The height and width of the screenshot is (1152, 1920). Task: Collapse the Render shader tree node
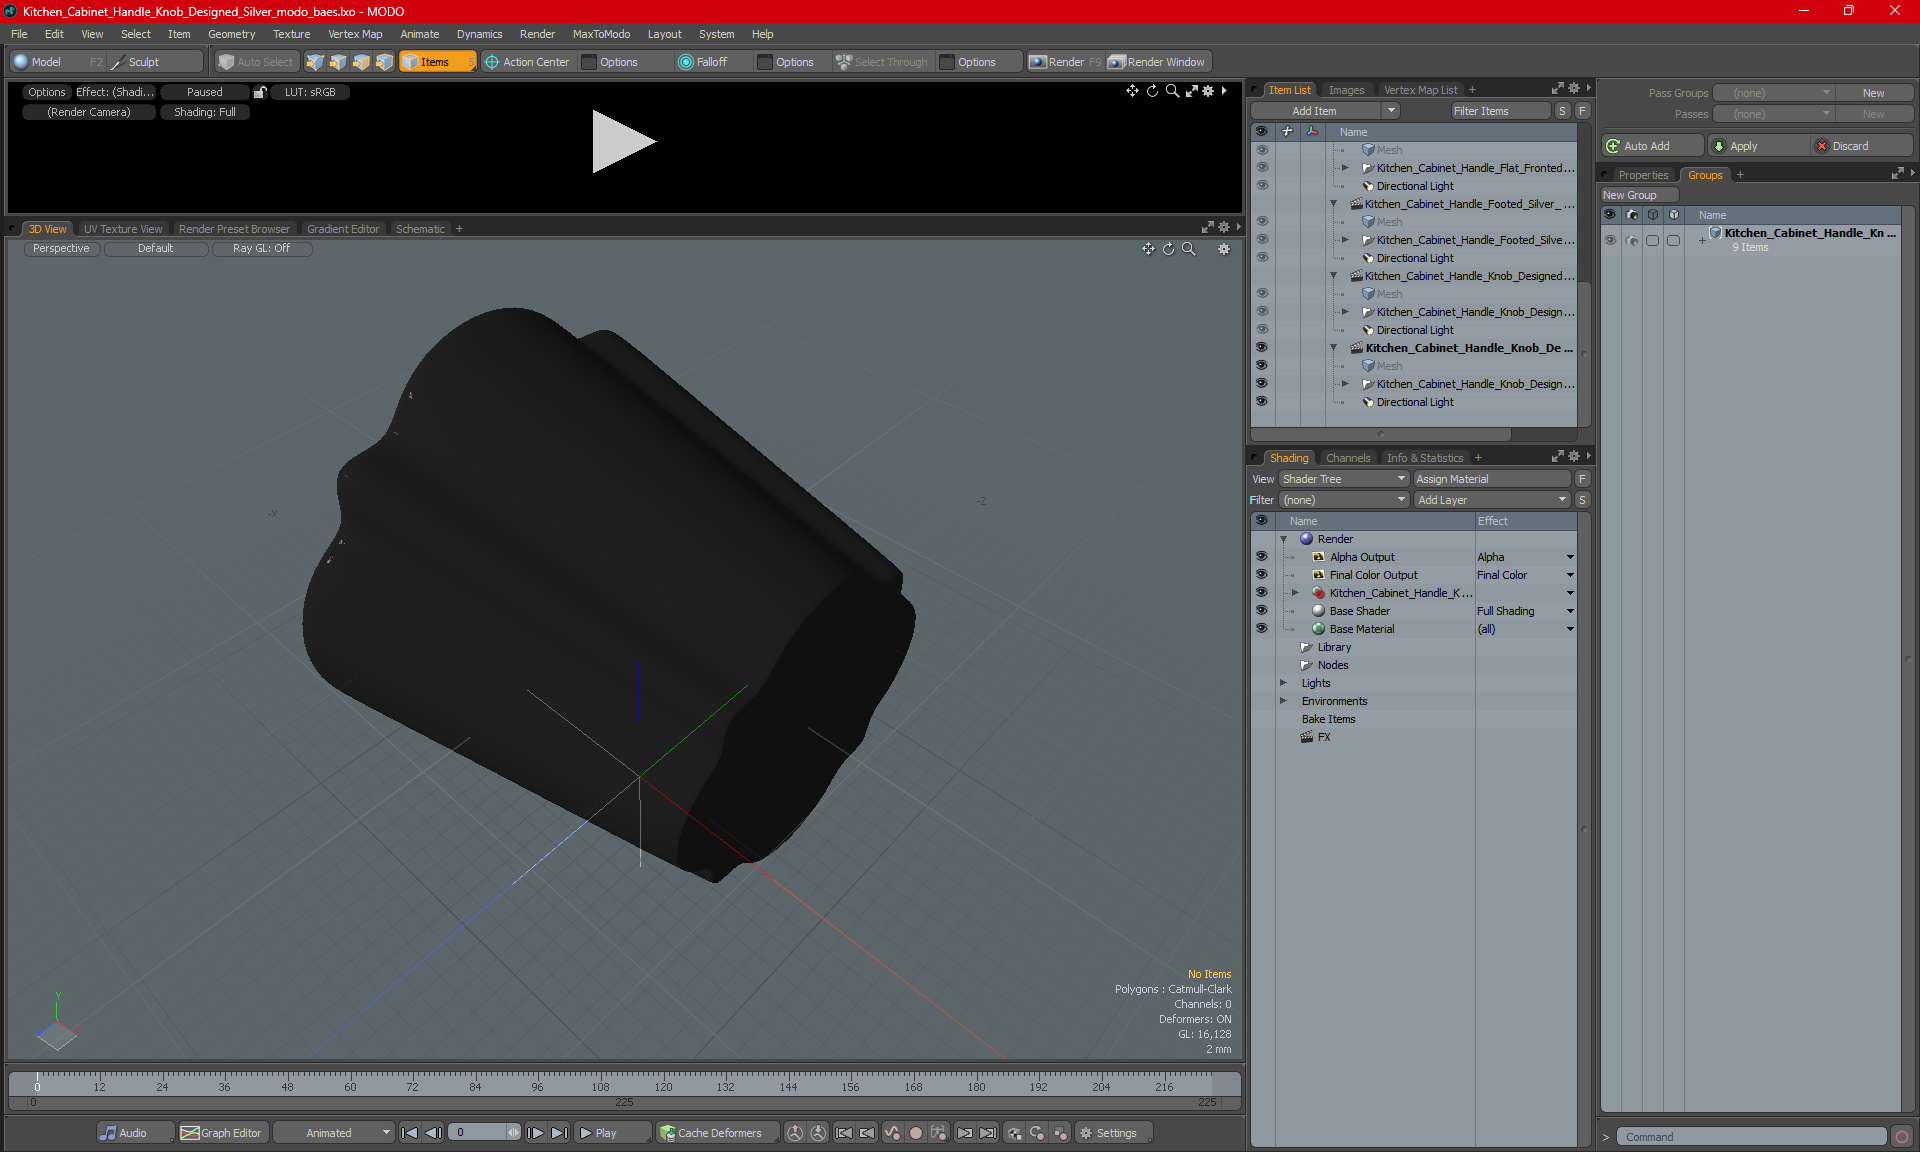tap(1283, 539)
